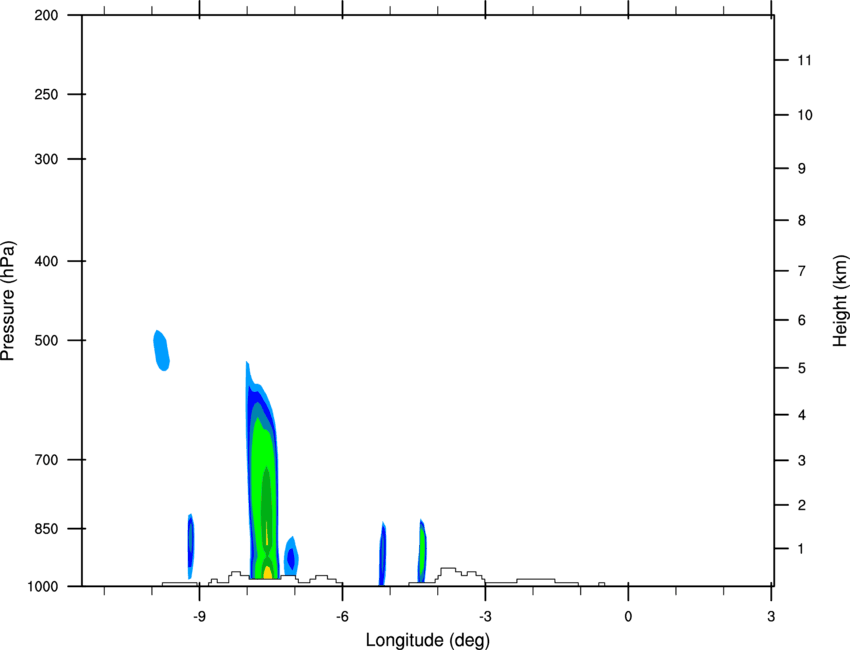850x650 pixels.
Task: Click the "Height (km)" axis title
Action: [840, 301]
